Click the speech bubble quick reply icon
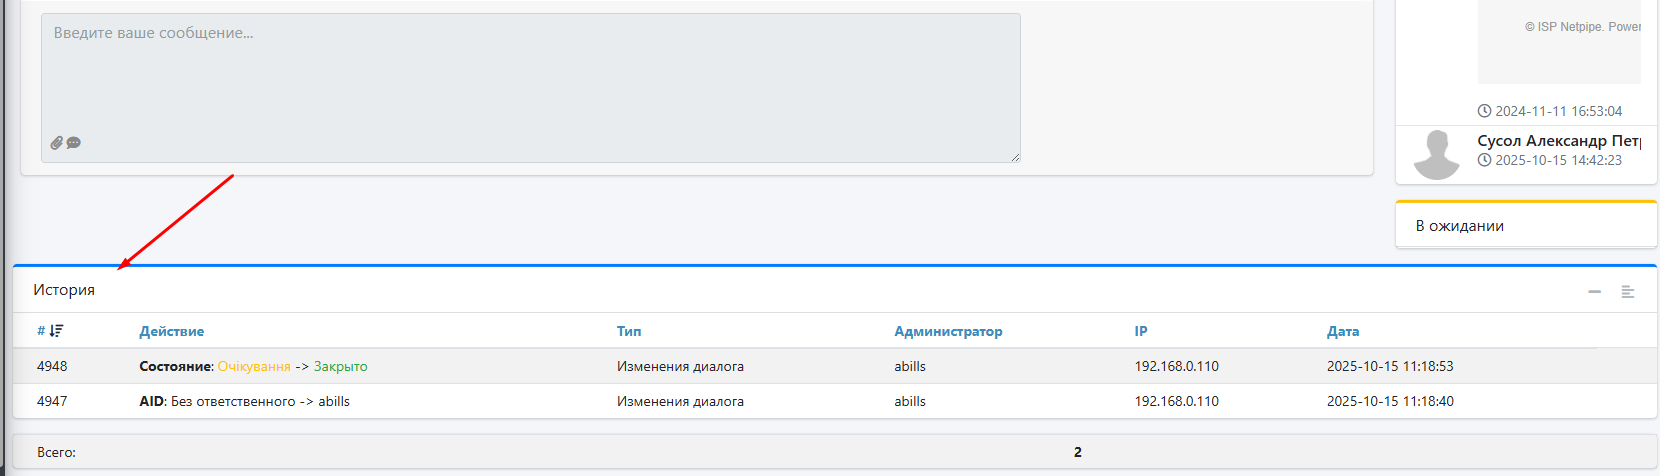 pyautogui.click(x=74, y=143)
